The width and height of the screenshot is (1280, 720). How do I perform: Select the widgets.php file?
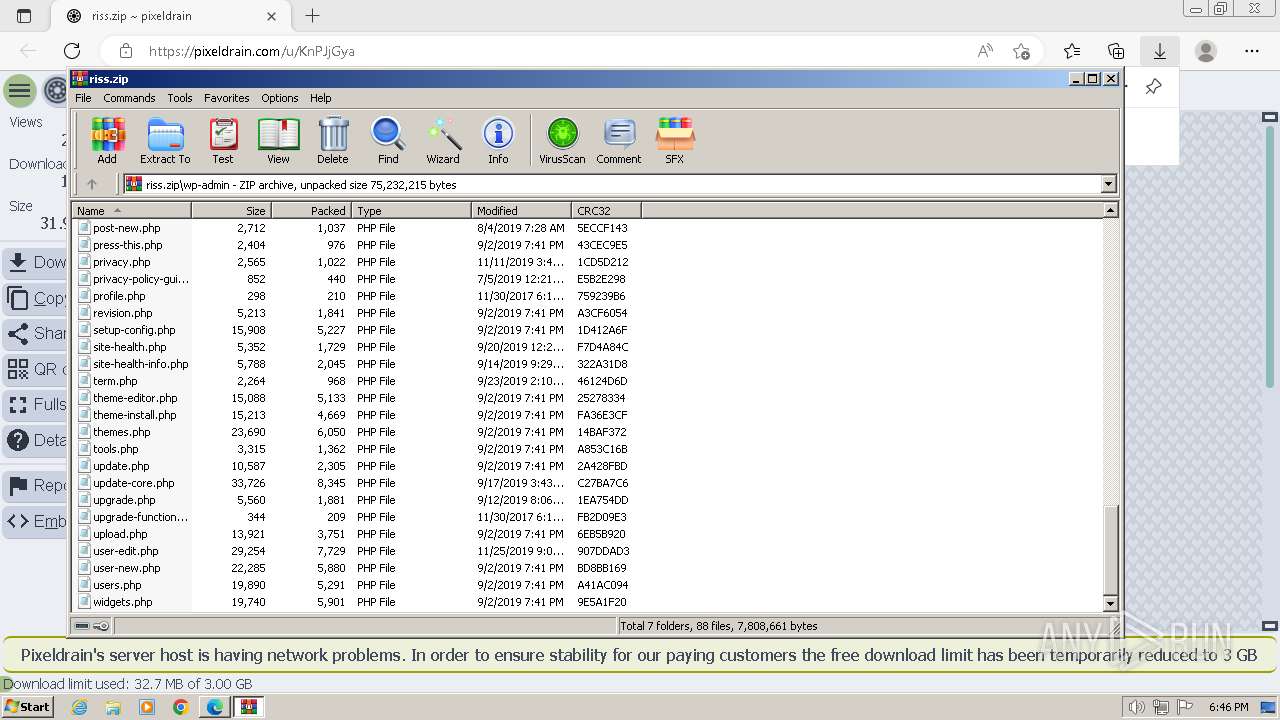pos(122,602)
